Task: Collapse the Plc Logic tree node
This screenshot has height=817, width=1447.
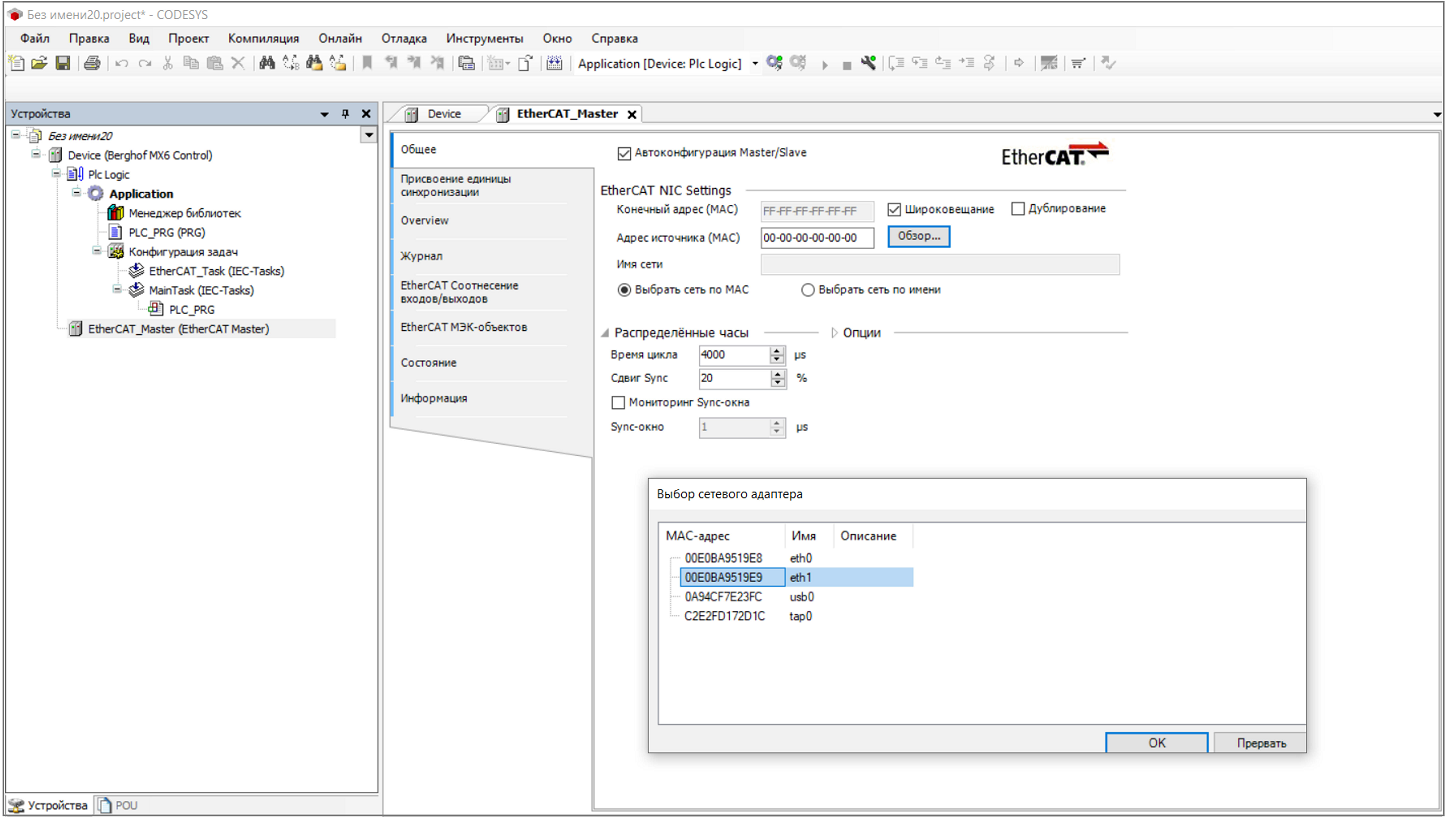Action: 57,173
